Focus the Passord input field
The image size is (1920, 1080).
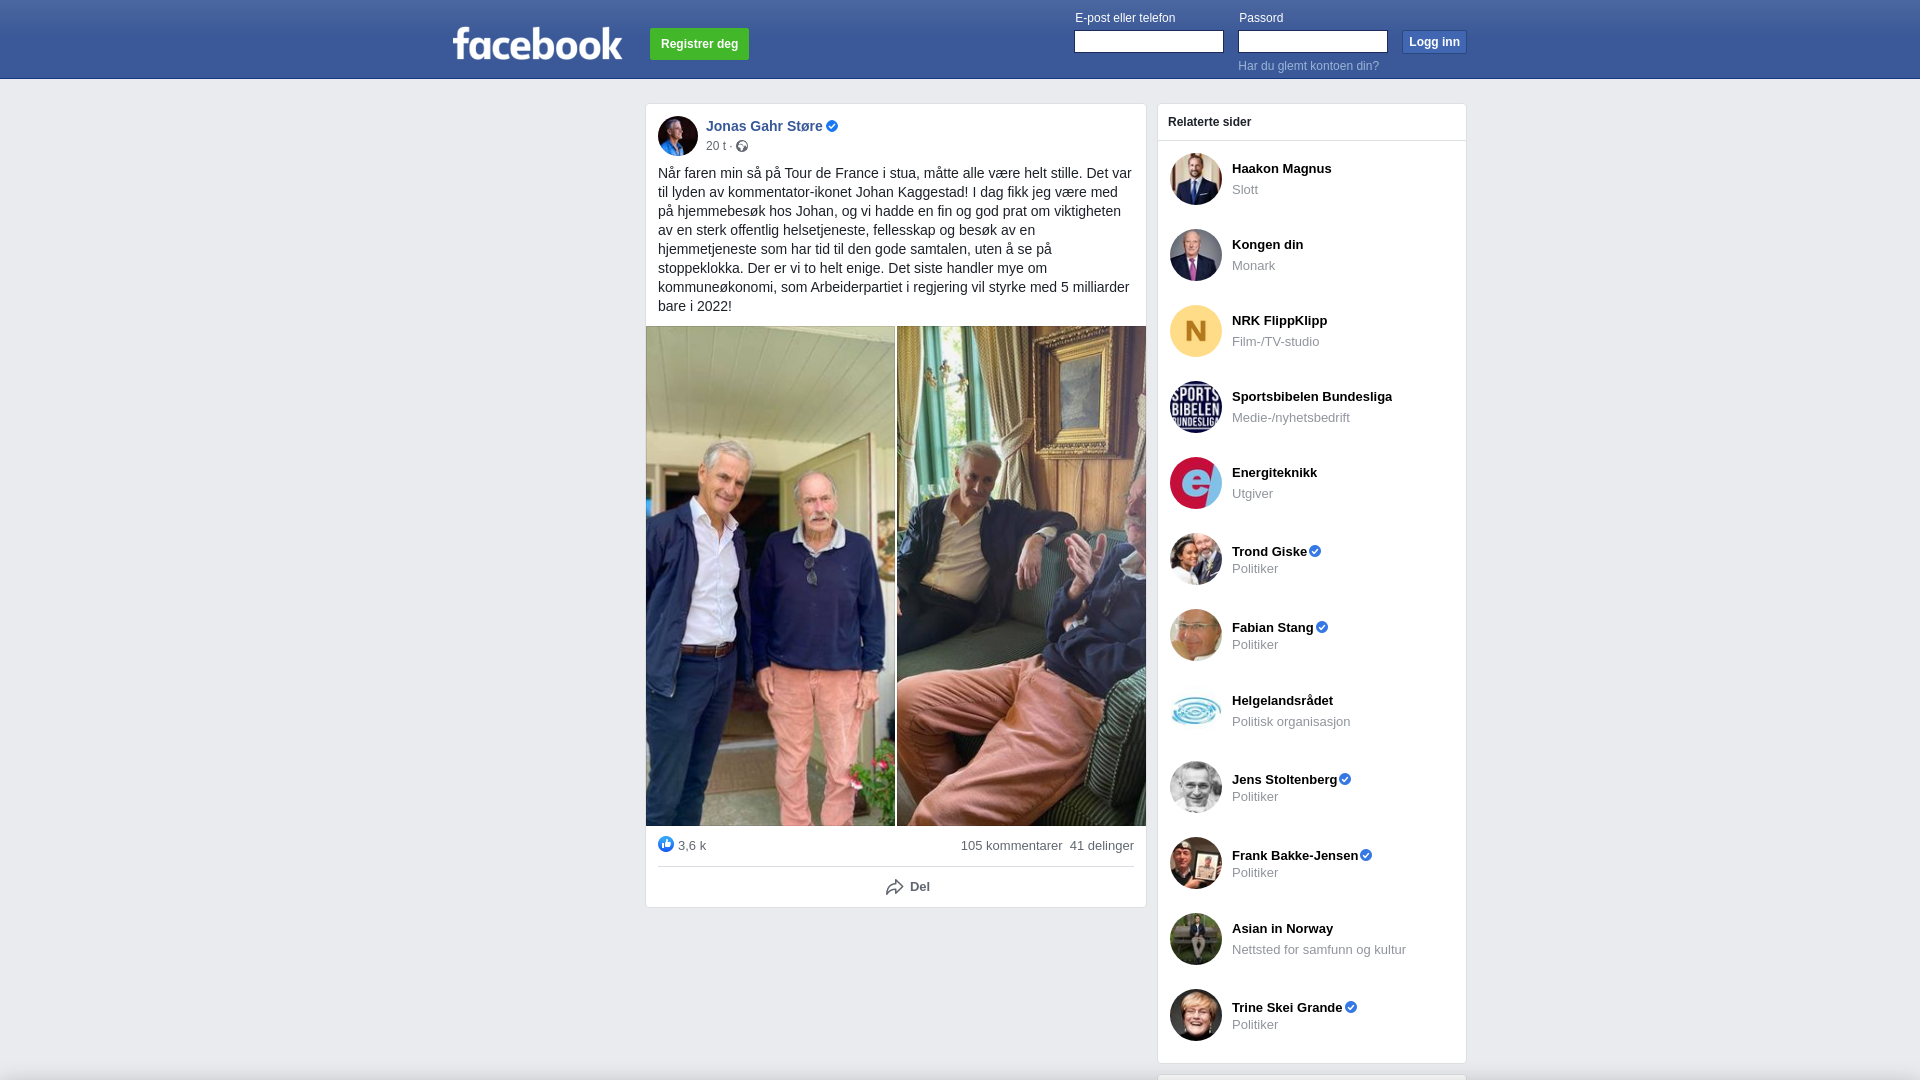coord(1313,41)
